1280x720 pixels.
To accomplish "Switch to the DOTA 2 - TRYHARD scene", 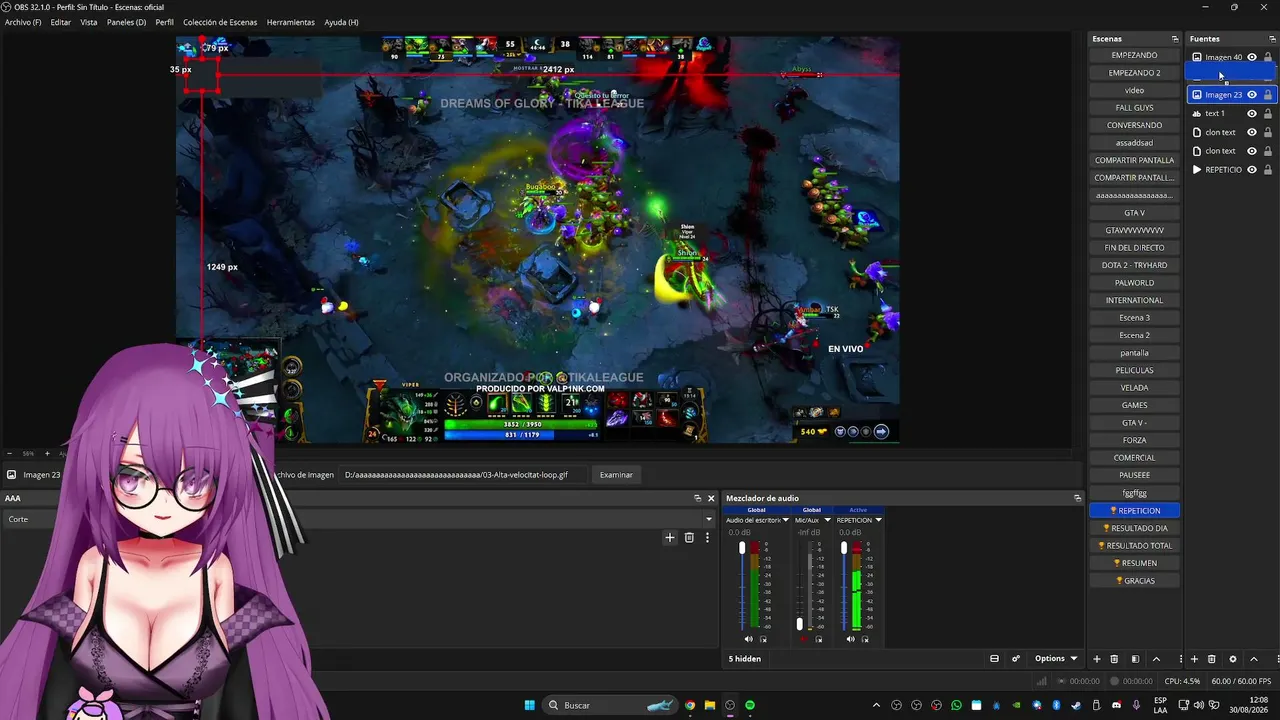I will (1134, 265).
